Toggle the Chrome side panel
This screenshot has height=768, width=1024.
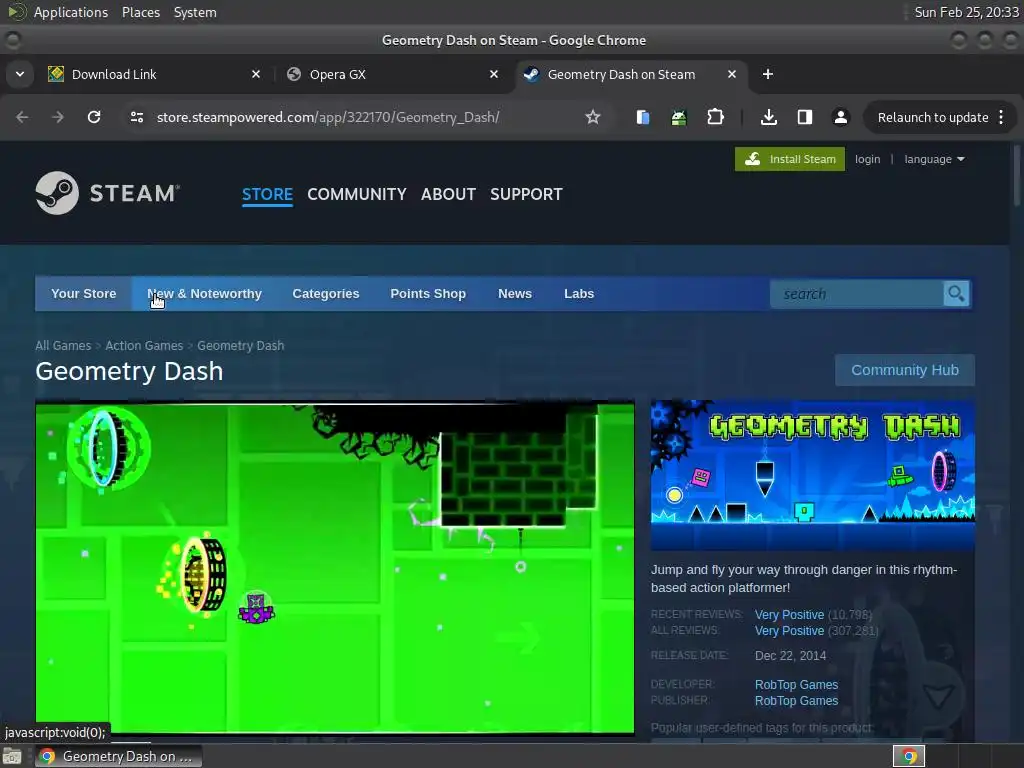tap(805, 117)
